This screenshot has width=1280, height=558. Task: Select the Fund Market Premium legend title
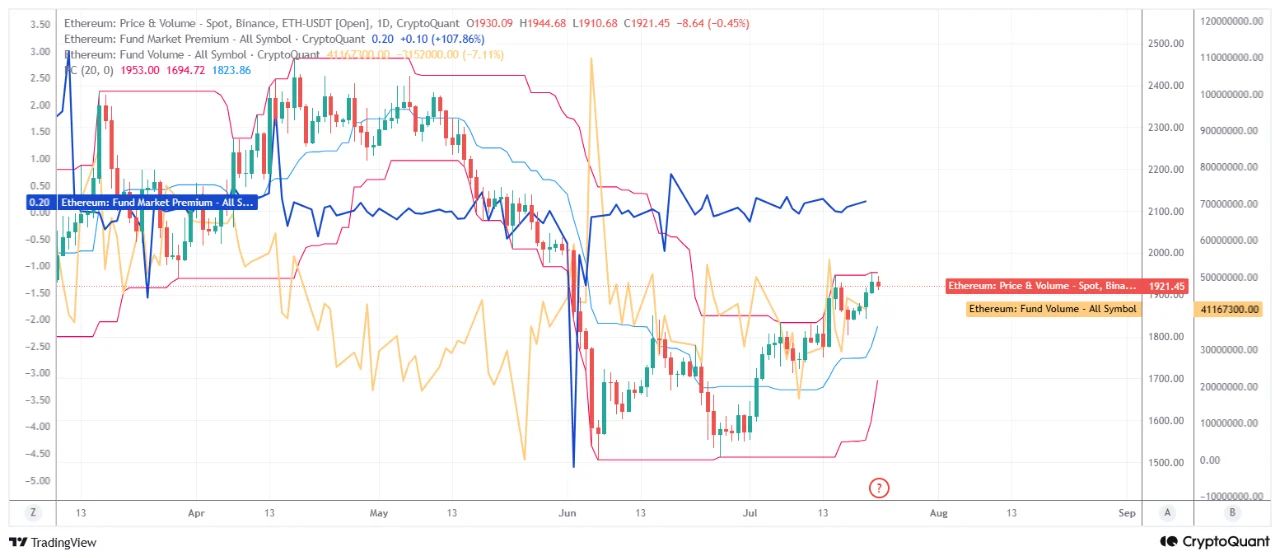(x=207, y=38)
